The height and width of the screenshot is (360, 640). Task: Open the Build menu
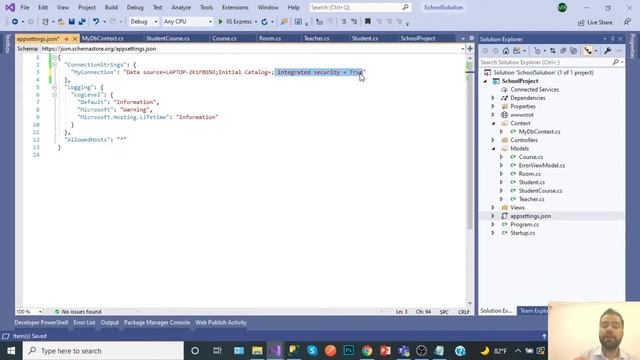[x=111, y=7]
